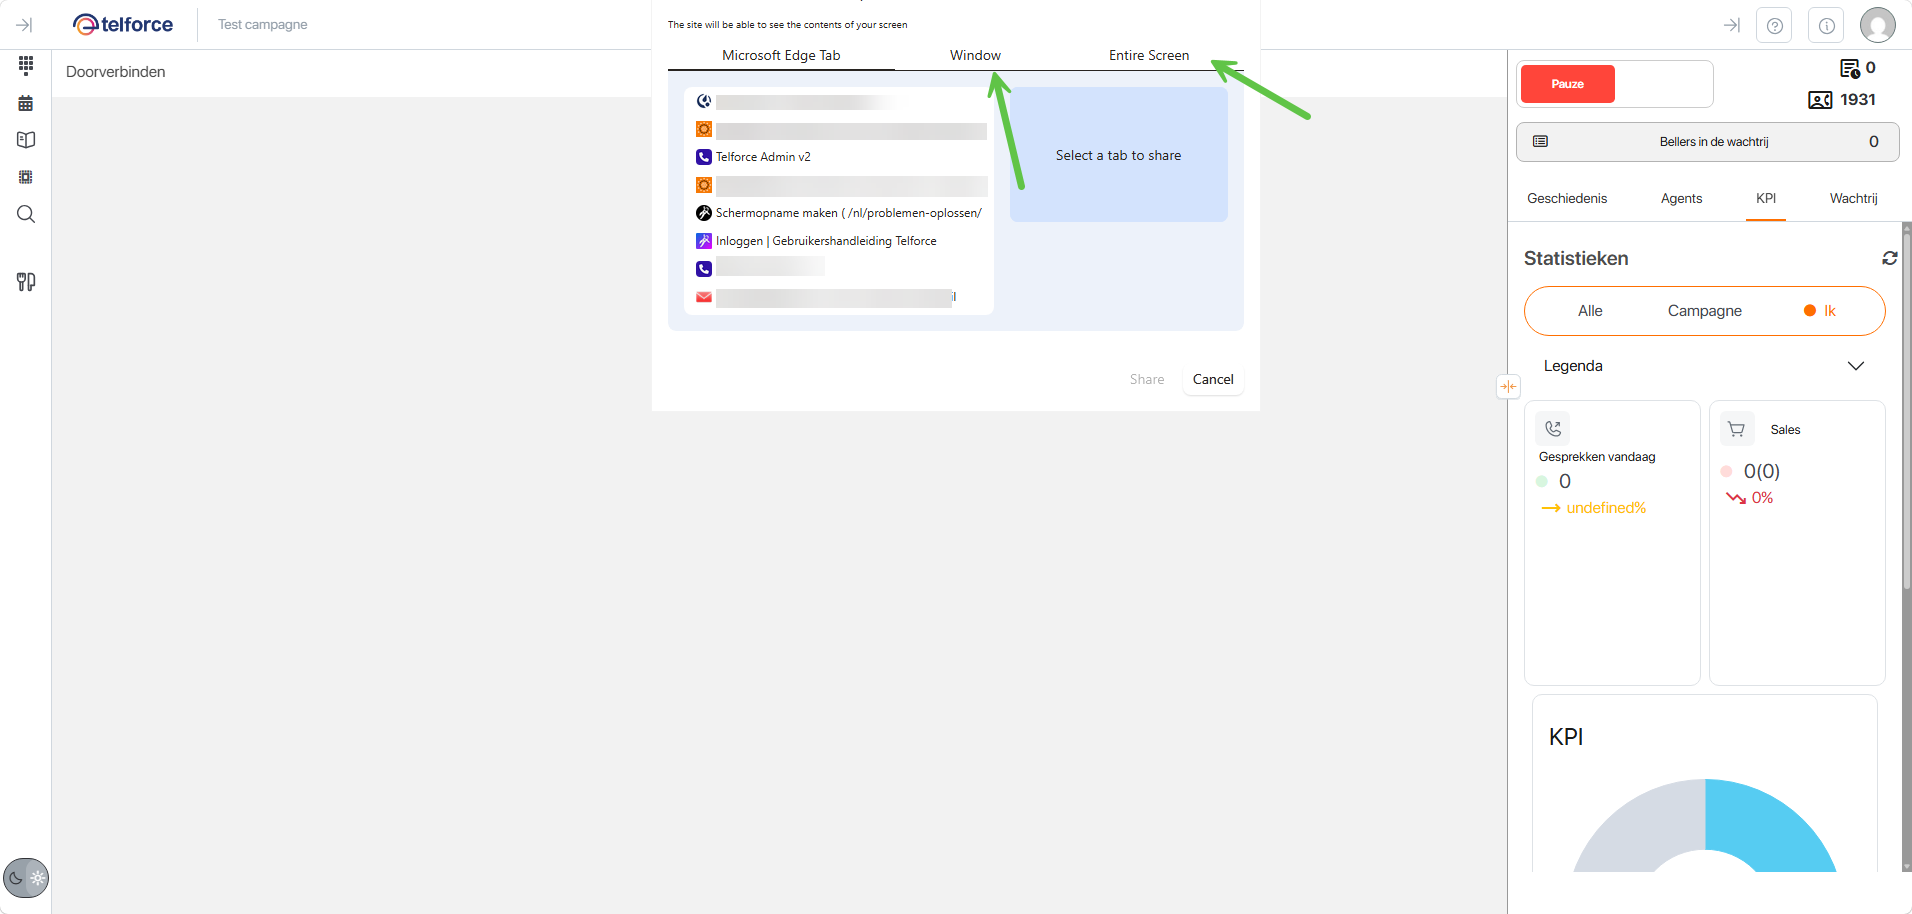Switch to the Geschiedenis tab
This screenshot has height=914, width=1912.
point(1566,199)
